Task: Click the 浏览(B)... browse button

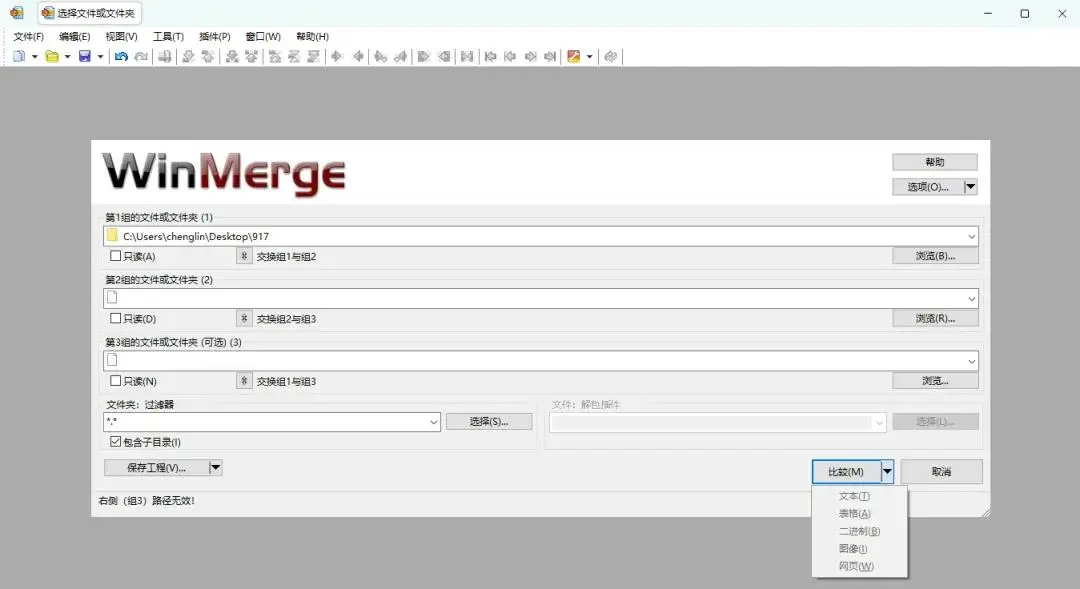Action: (x=934, y=256)
